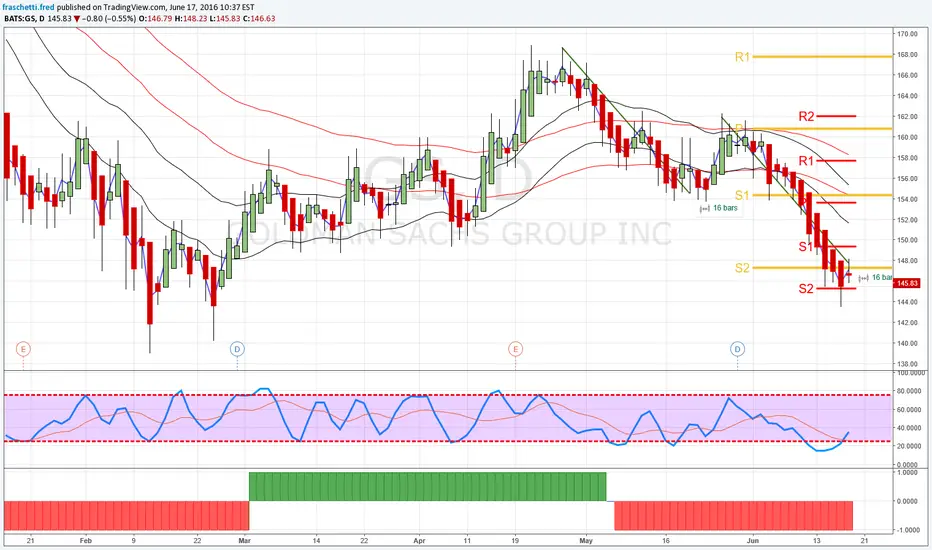
Task: Click the −0.80 (−0.55%) change value
Action: (109, 18)
